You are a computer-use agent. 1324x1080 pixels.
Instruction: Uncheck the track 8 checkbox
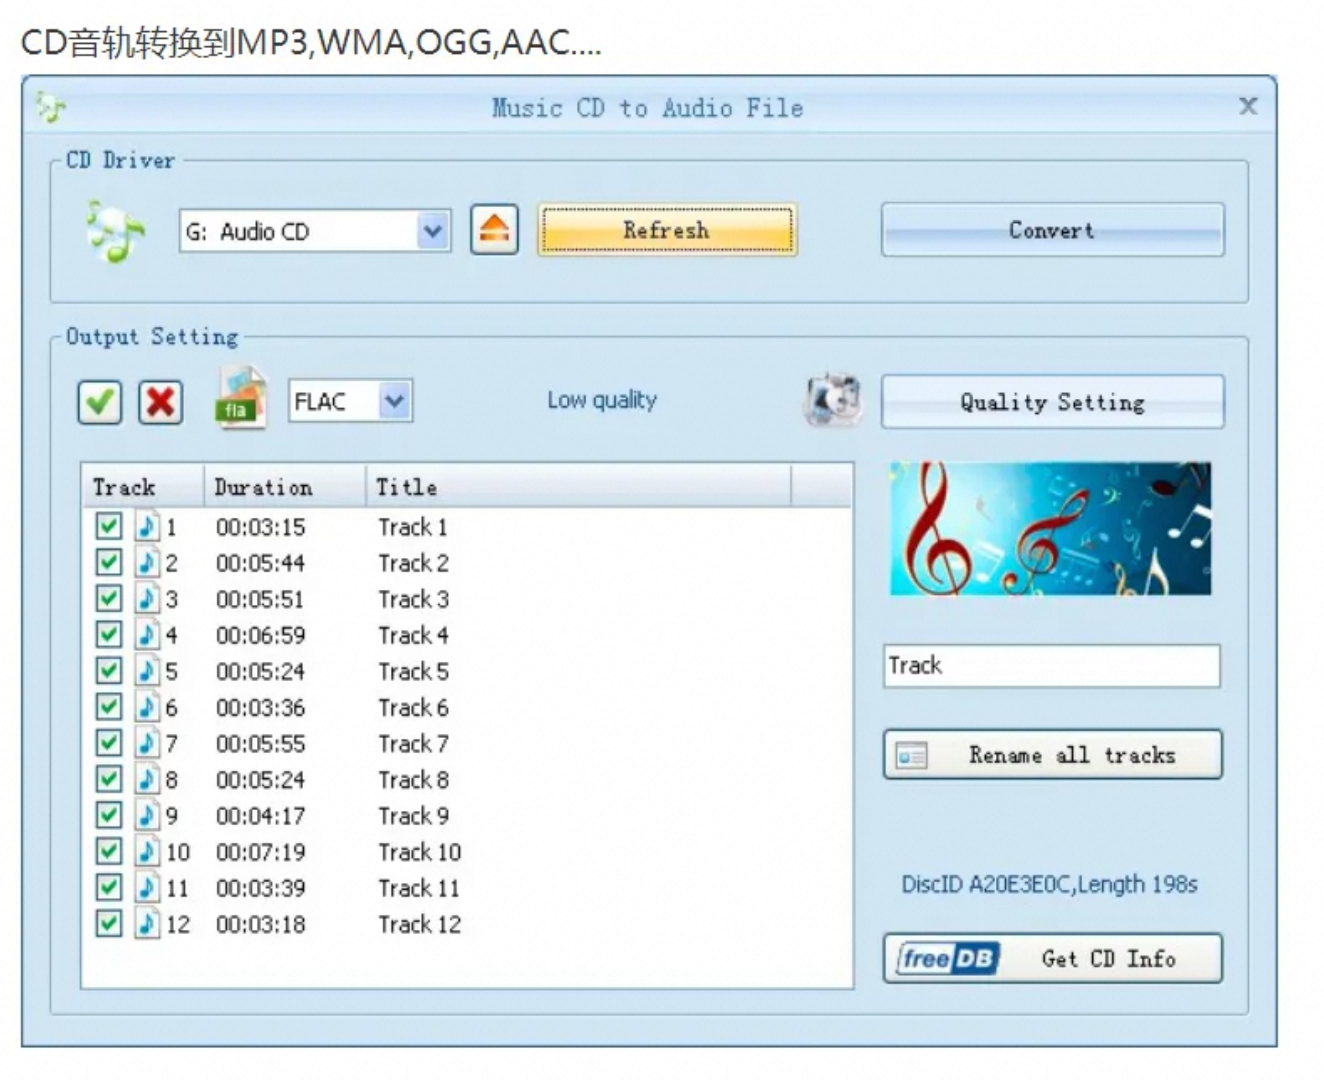click(x=108, y=779)
